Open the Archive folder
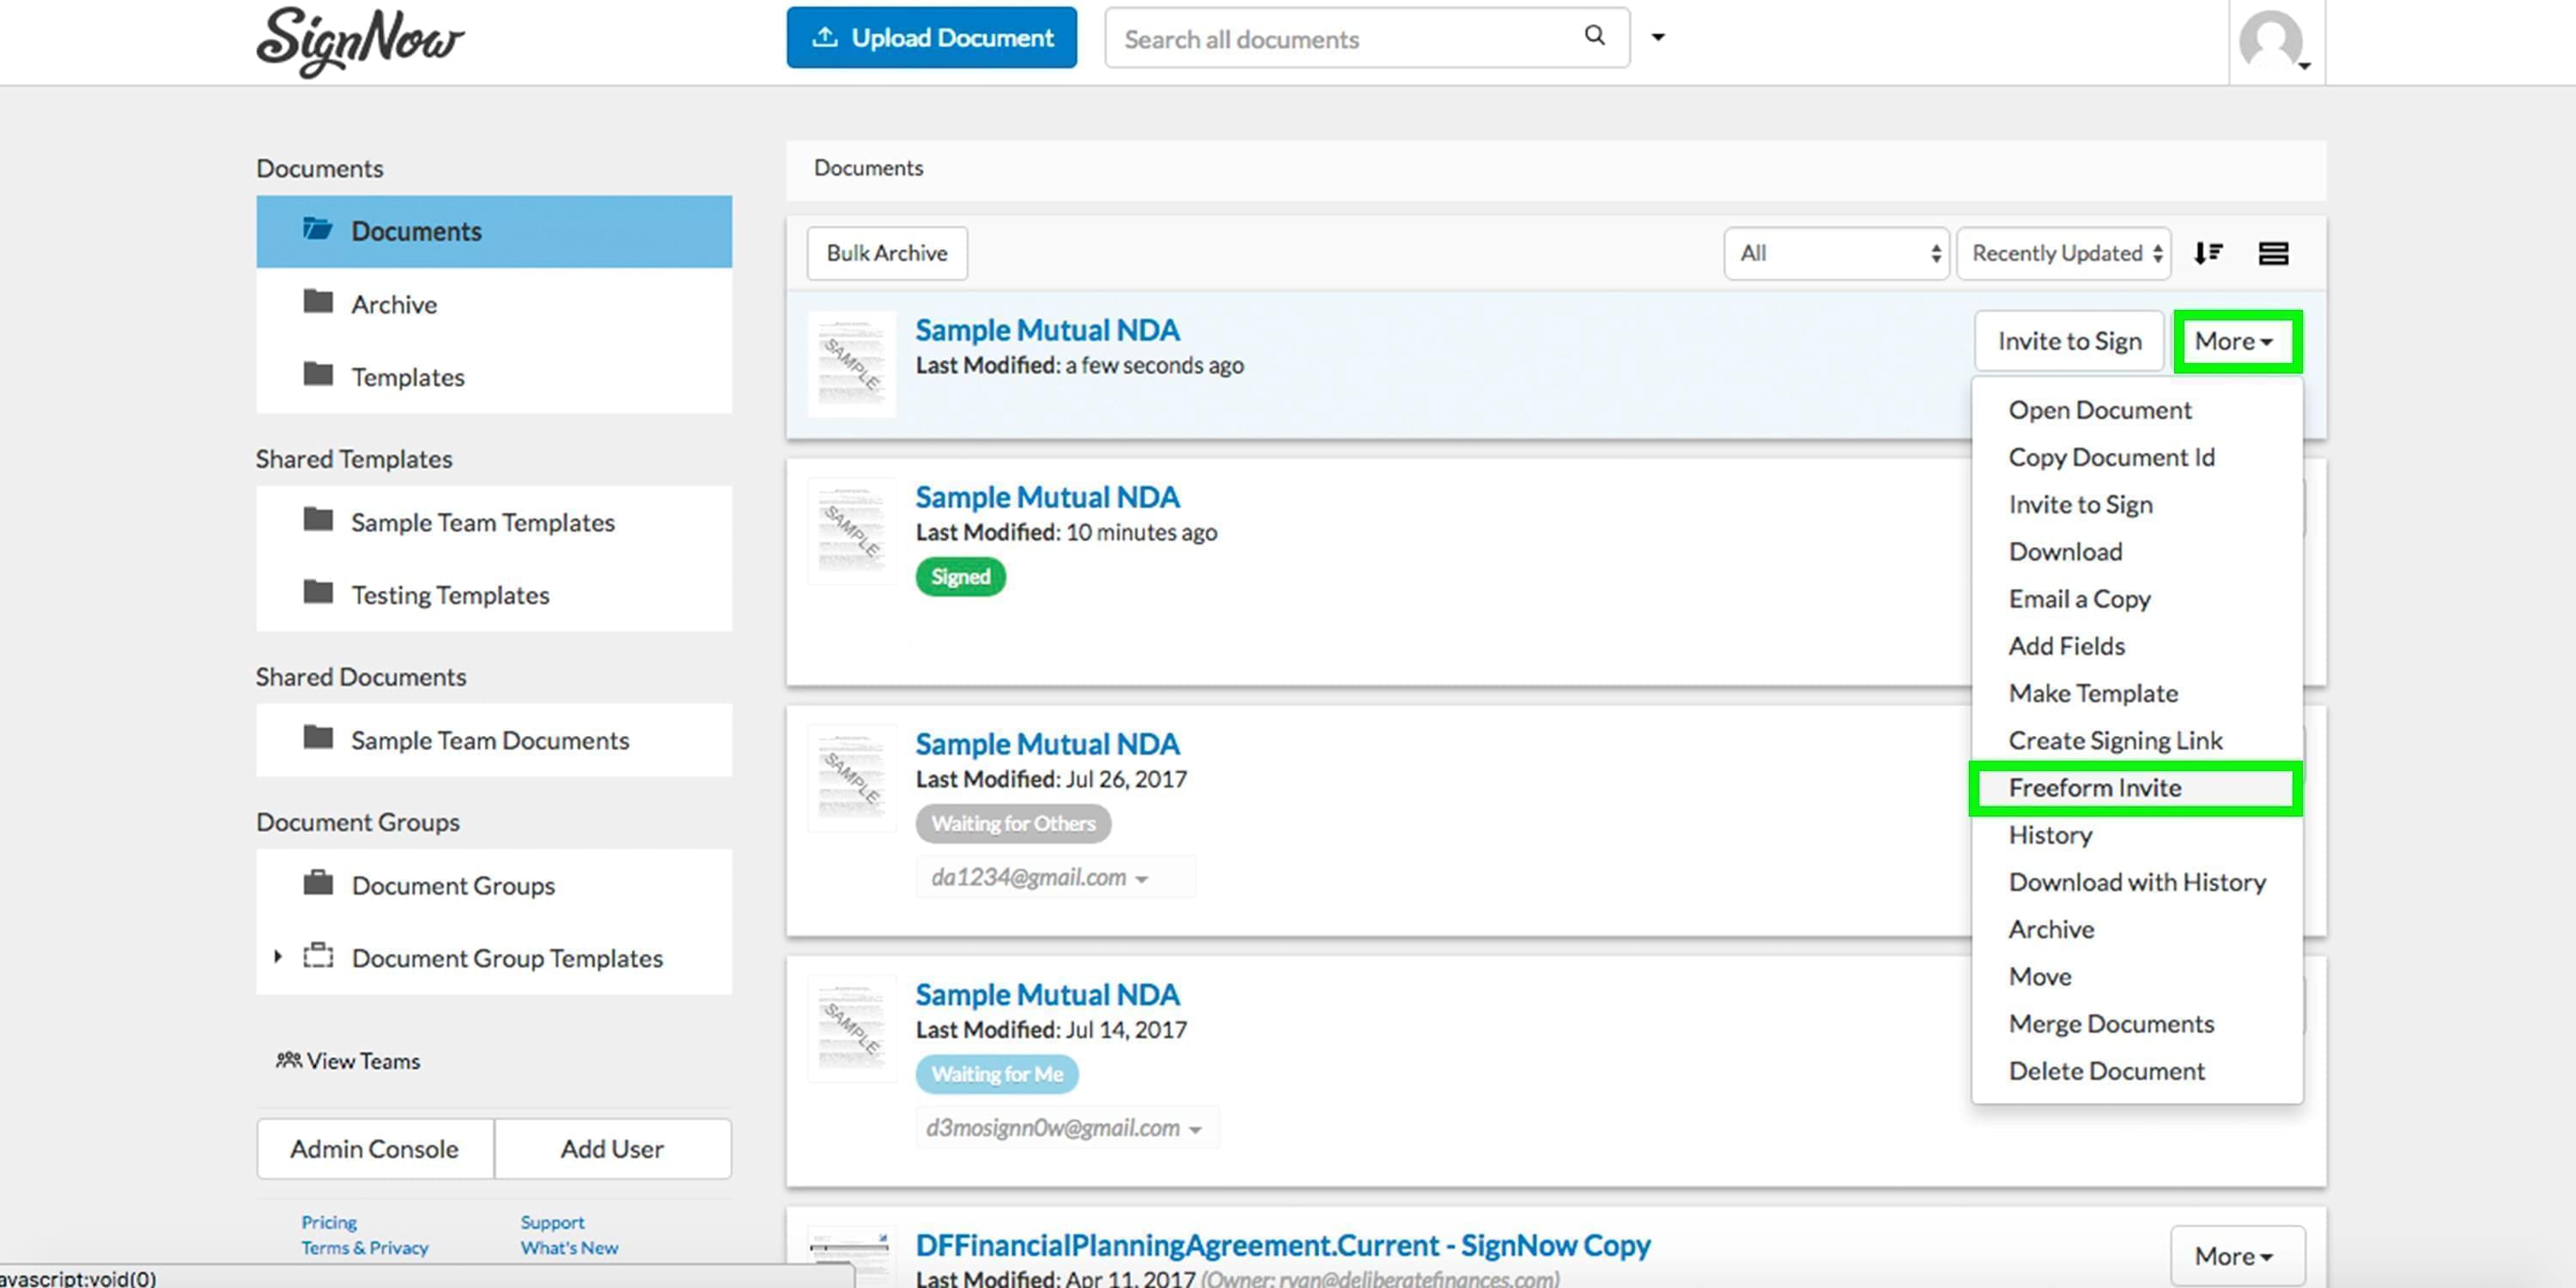Image resolution: width=2576 pixels, height=1288 pixels. point(494,304)
